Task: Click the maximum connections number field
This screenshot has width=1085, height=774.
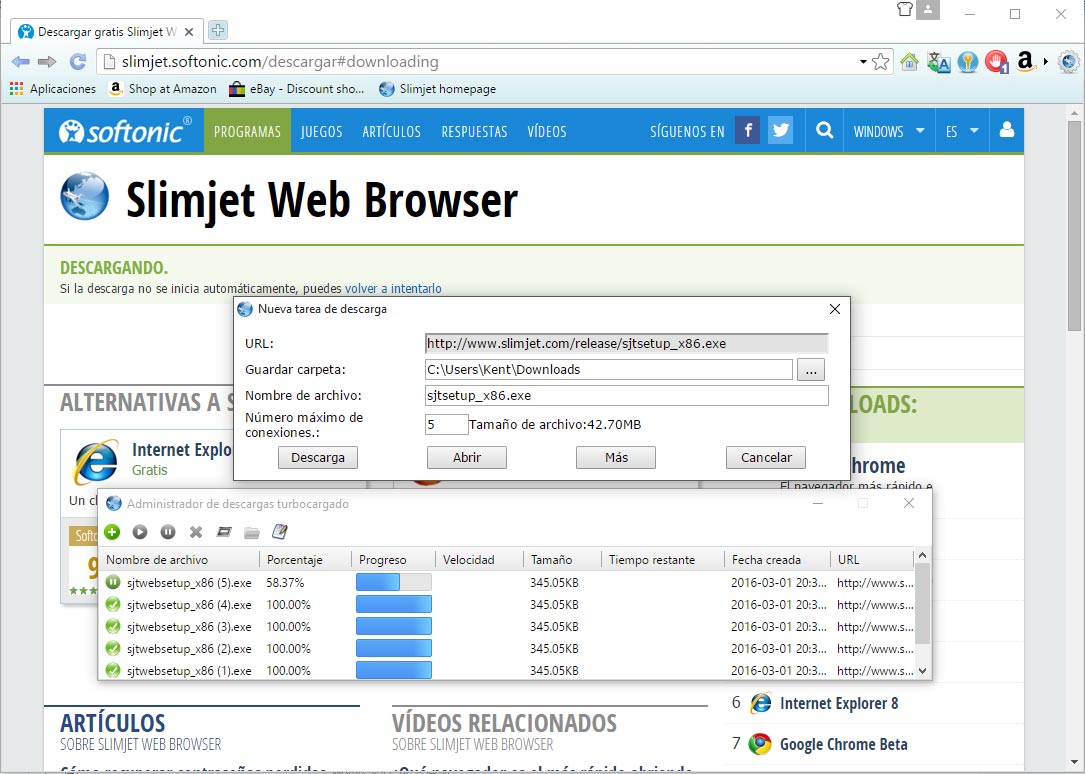Action: (446, 424)
